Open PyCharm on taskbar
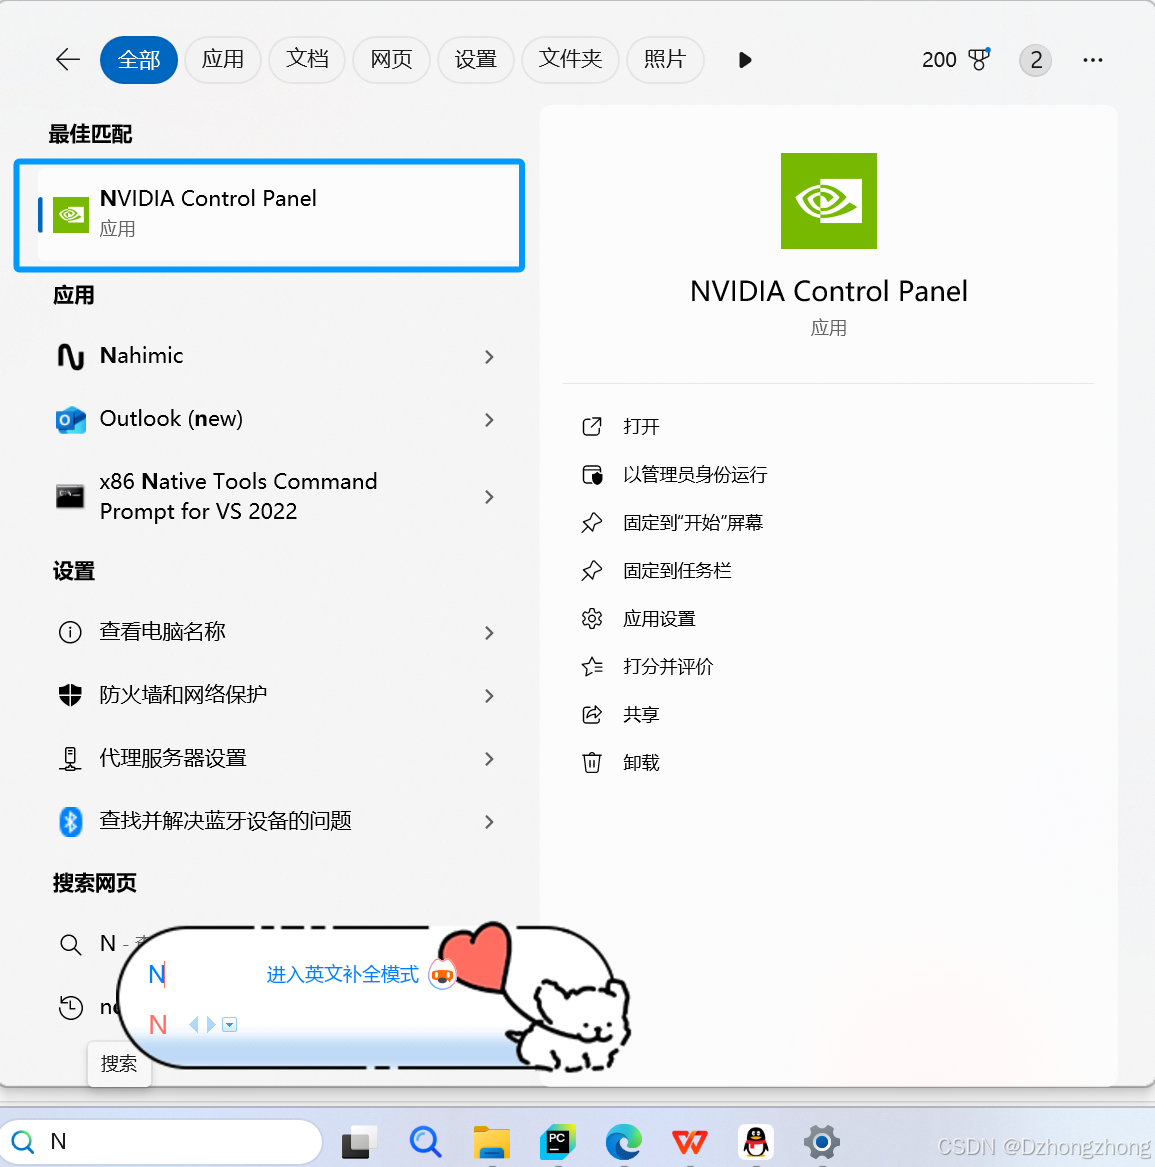 point(558,1142)
